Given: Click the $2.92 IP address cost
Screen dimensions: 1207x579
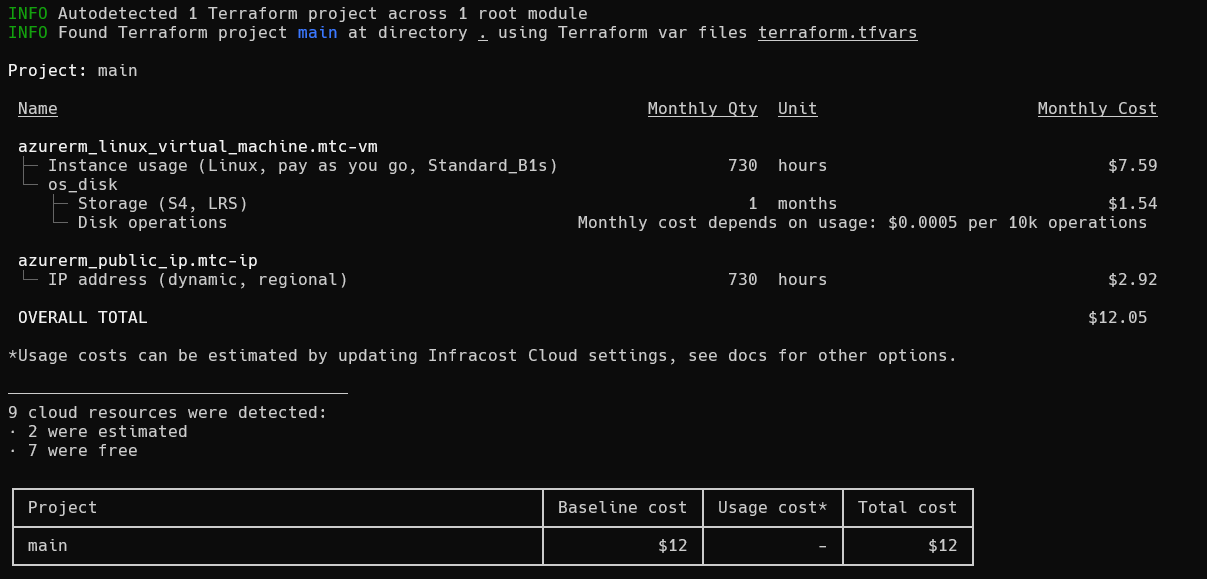Looking at the screenshot, I should 1132,280.
